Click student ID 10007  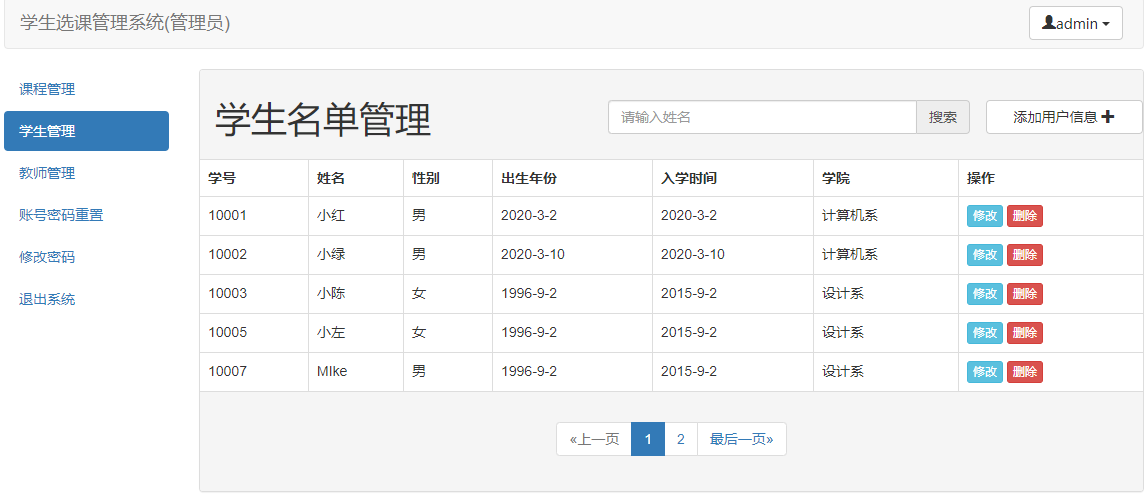coord(228,372)
